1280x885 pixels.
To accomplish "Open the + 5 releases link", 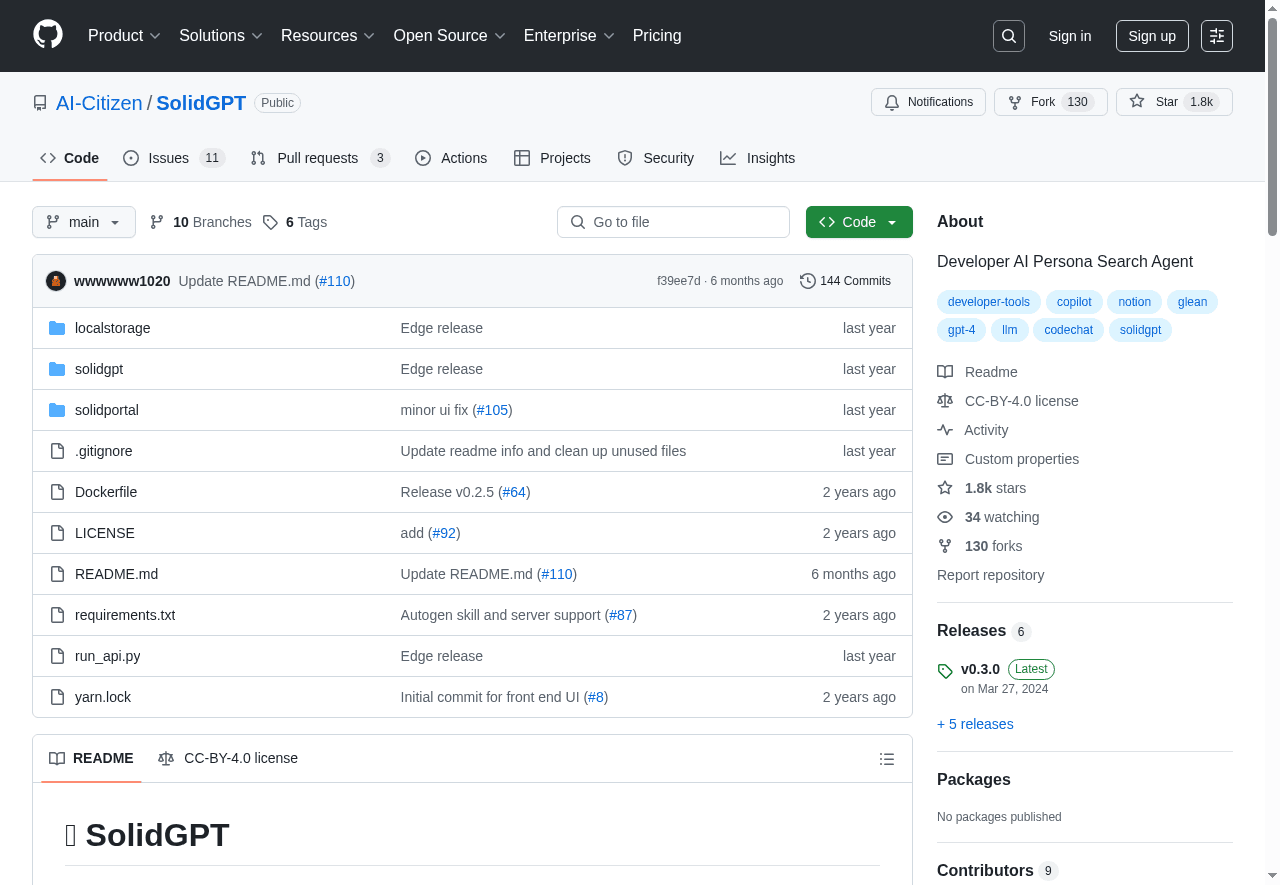I will [x=975, y=724].
